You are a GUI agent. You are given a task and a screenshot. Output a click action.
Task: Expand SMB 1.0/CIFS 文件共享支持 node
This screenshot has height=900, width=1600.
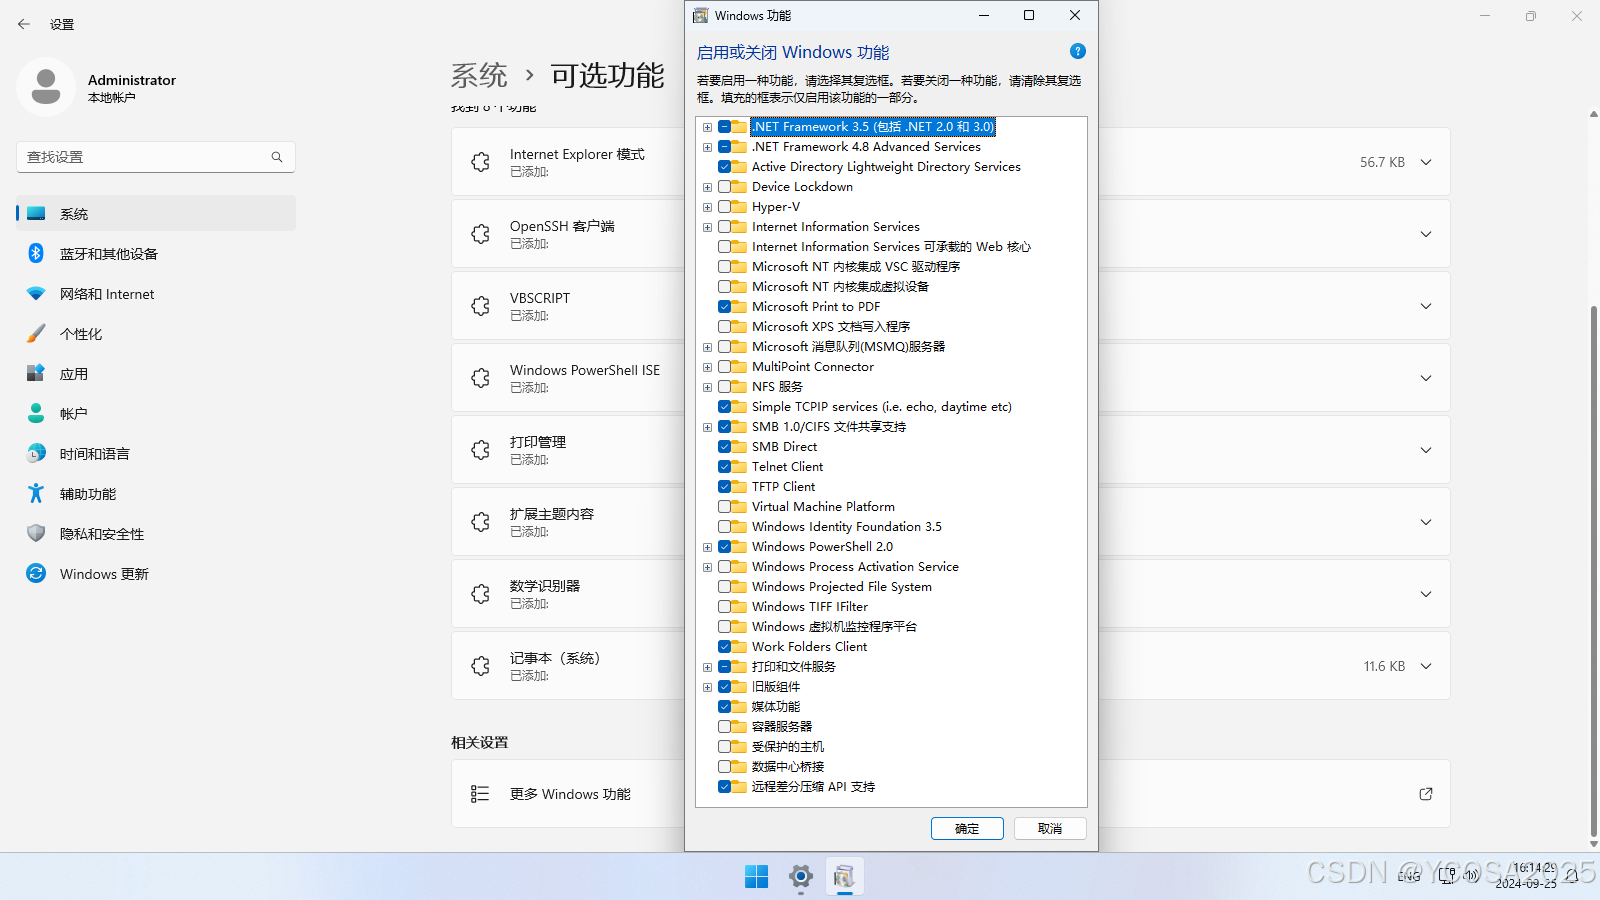click(707, 427)
